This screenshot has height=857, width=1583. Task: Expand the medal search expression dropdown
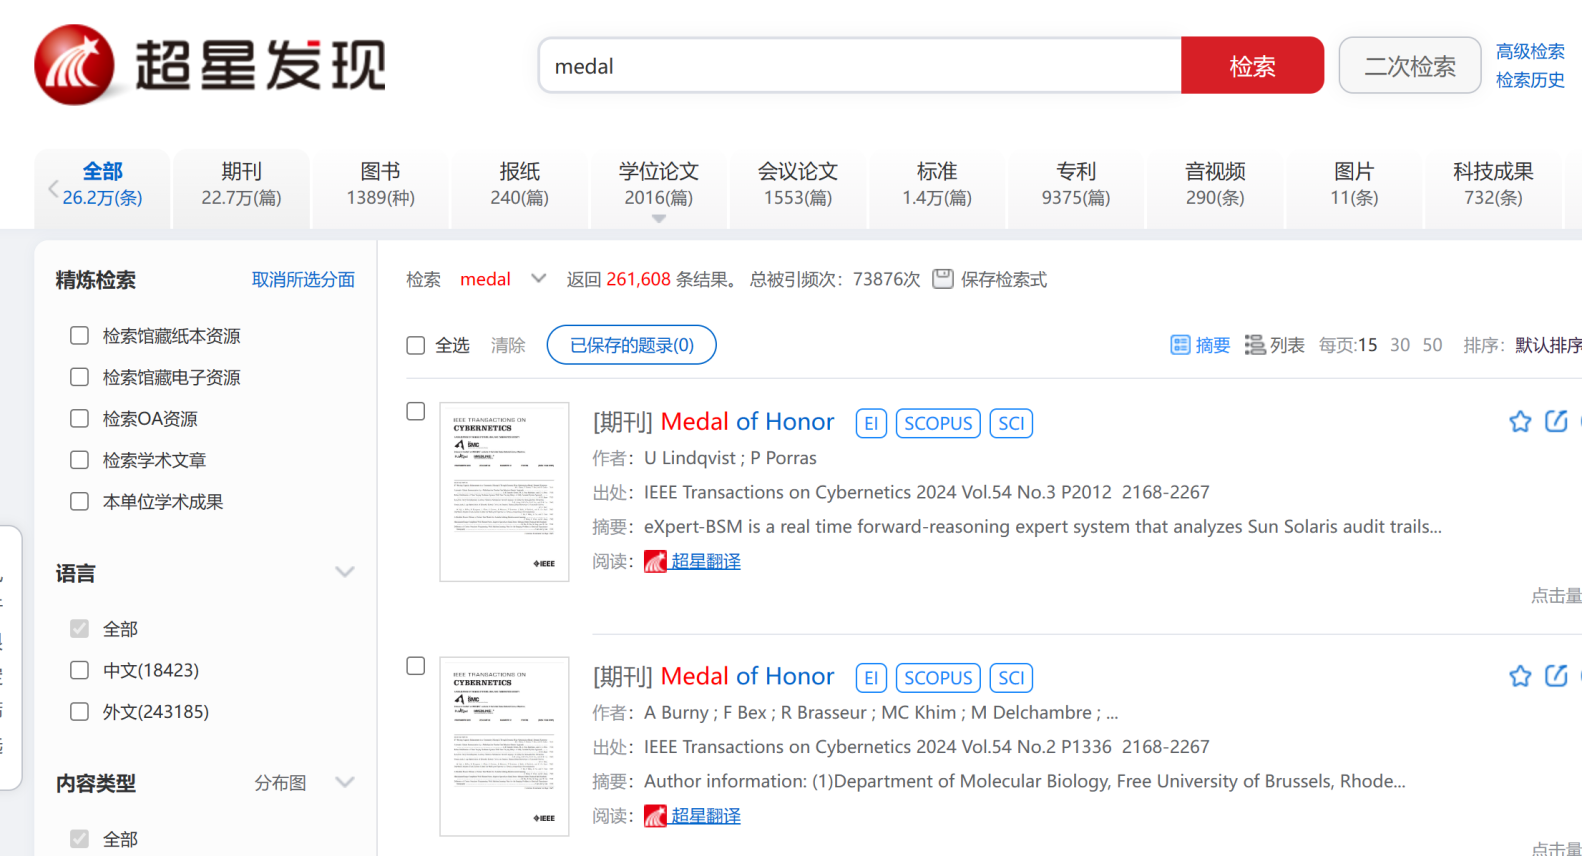click(x=538, y=278)
